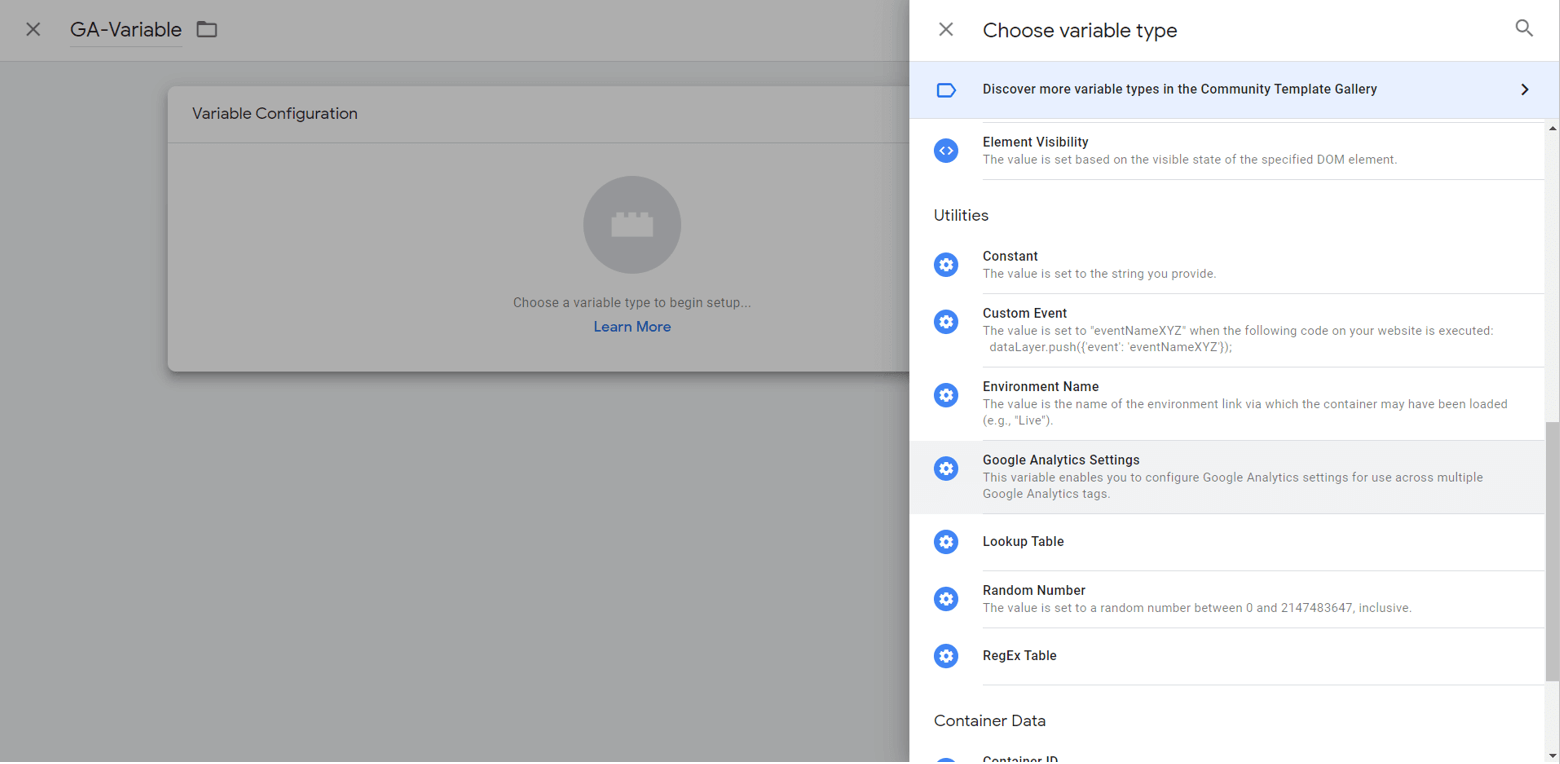The width and height of the screenshot is (1560, 764).
Task: Click the Environment Name gear icon
Action: coord(945,395)
